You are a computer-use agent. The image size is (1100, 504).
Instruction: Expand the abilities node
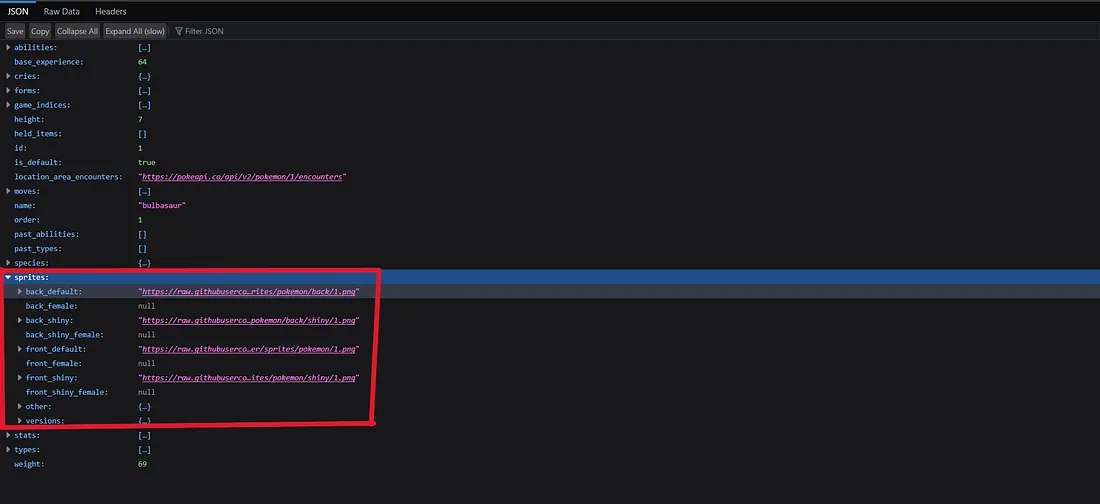pos(8,47)
